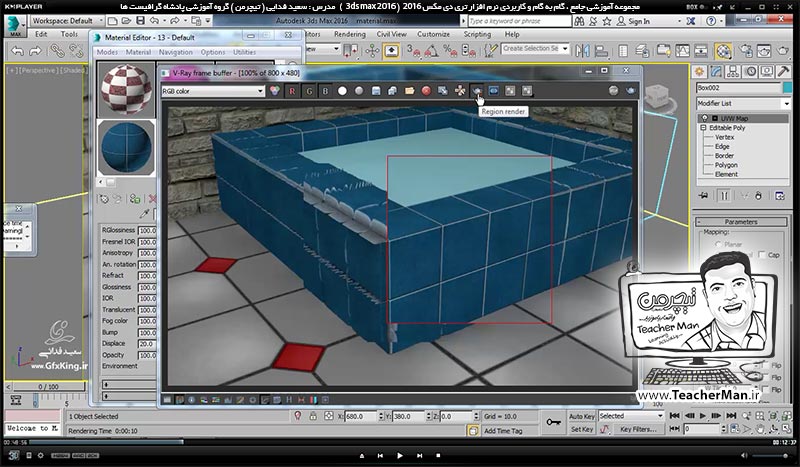Screen dimensions: 800x467
Task: Open the Create Selection Set dropdown
Action: (535, 48)
